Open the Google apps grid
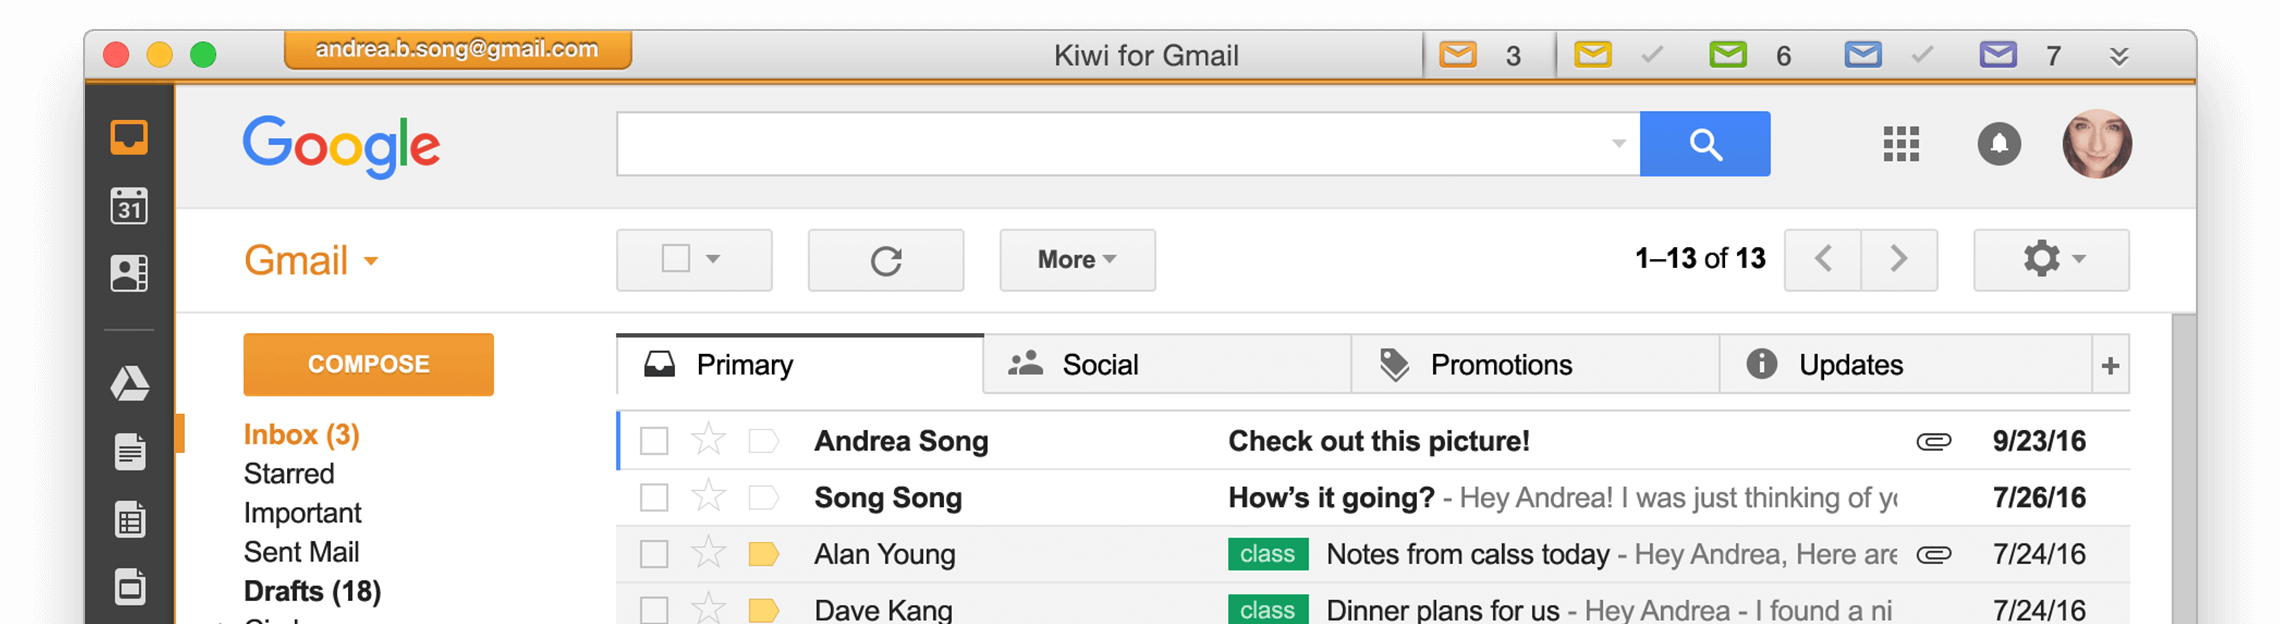 pos(1900,144)
